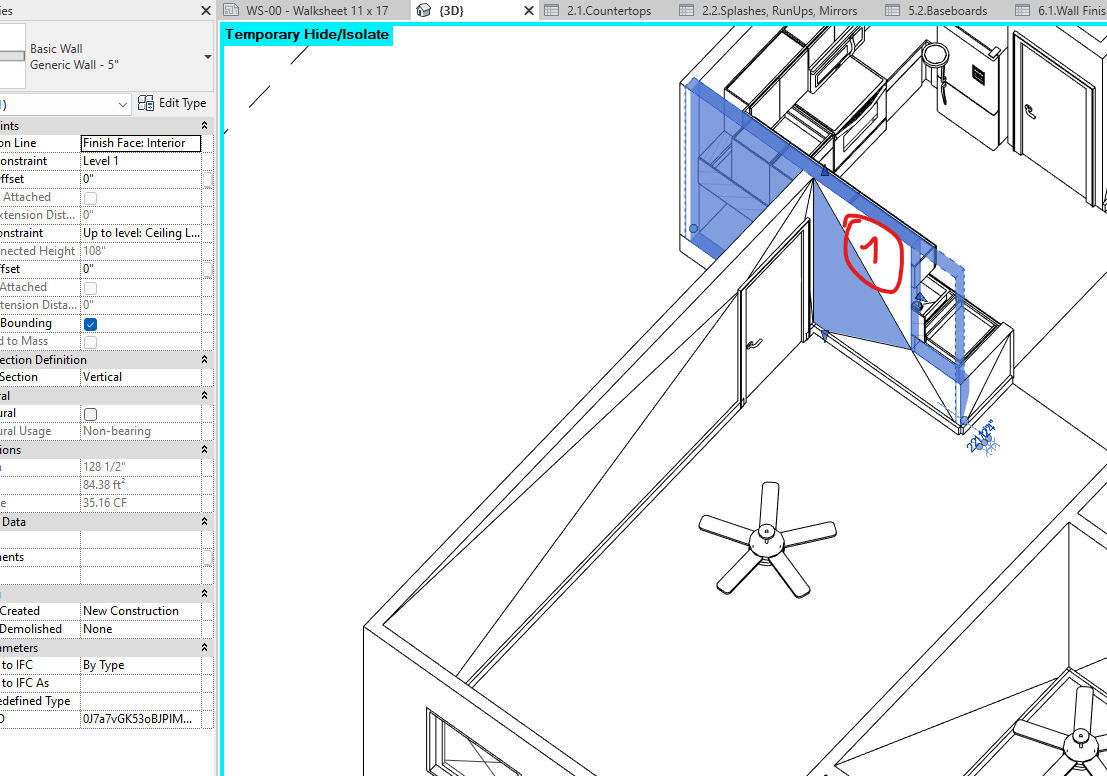Collapse the Cross-Section Definition section
The height and width of the screenshot is (776, 1107).
(x=205, y=359)
